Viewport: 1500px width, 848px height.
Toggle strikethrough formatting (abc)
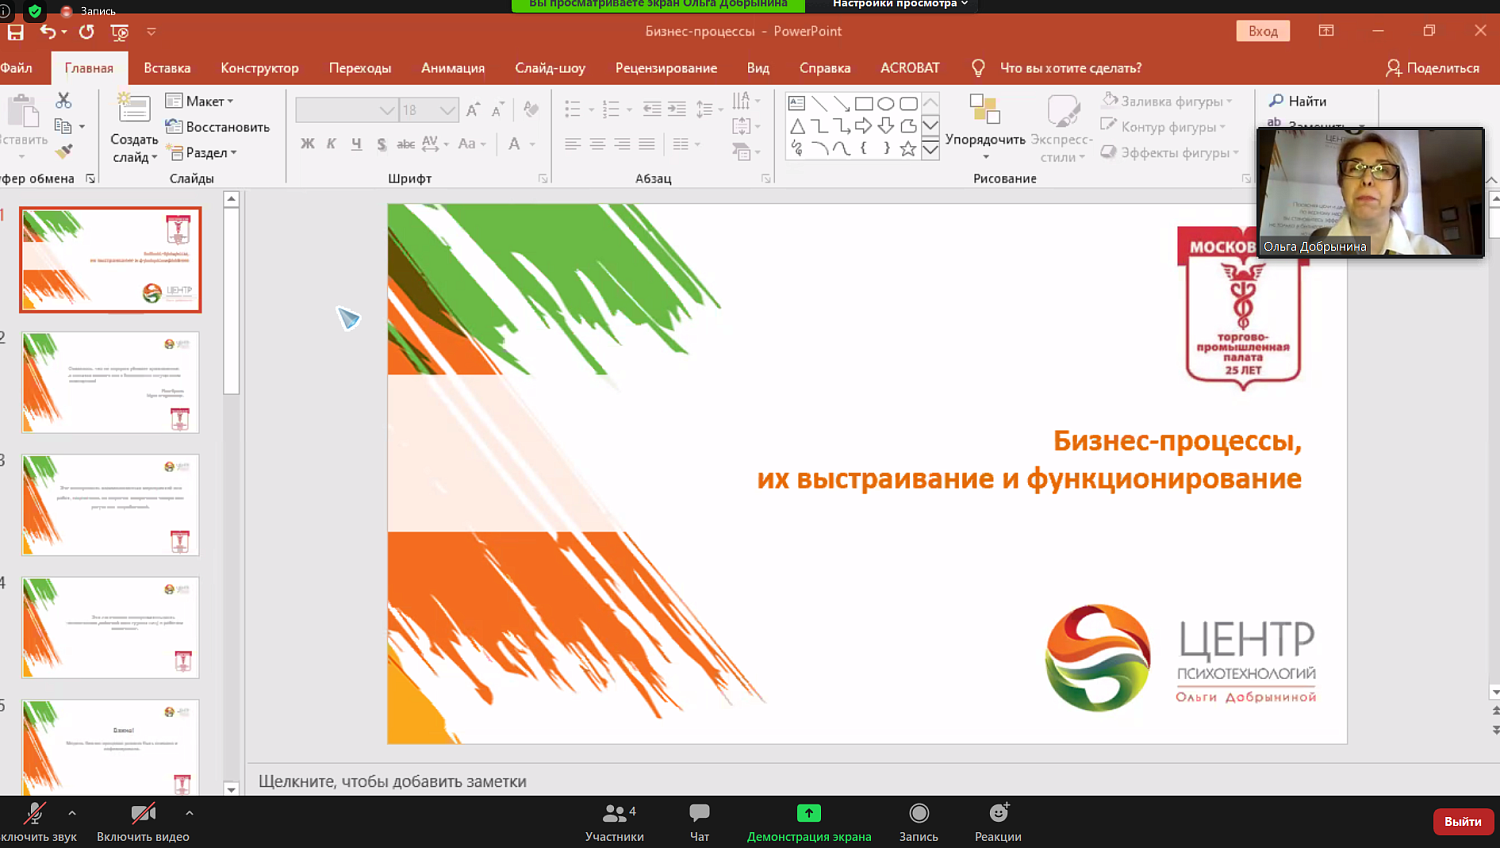405,144
